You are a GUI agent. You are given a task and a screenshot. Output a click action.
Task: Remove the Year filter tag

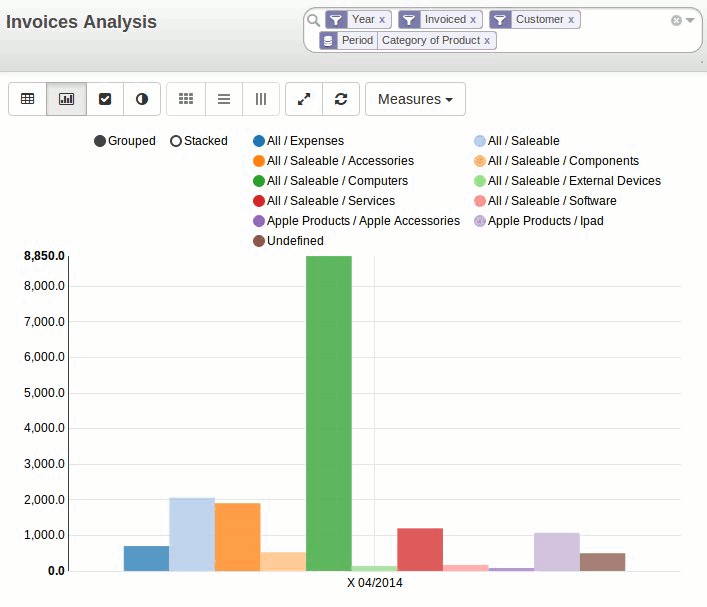[382, 20]
